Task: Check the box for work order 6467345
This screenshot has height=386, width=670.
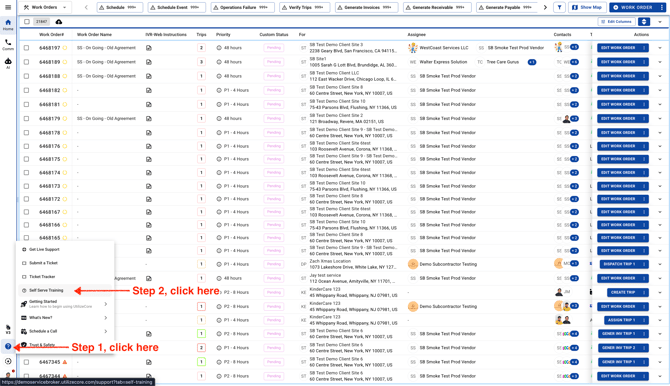Action: [26, 362]
